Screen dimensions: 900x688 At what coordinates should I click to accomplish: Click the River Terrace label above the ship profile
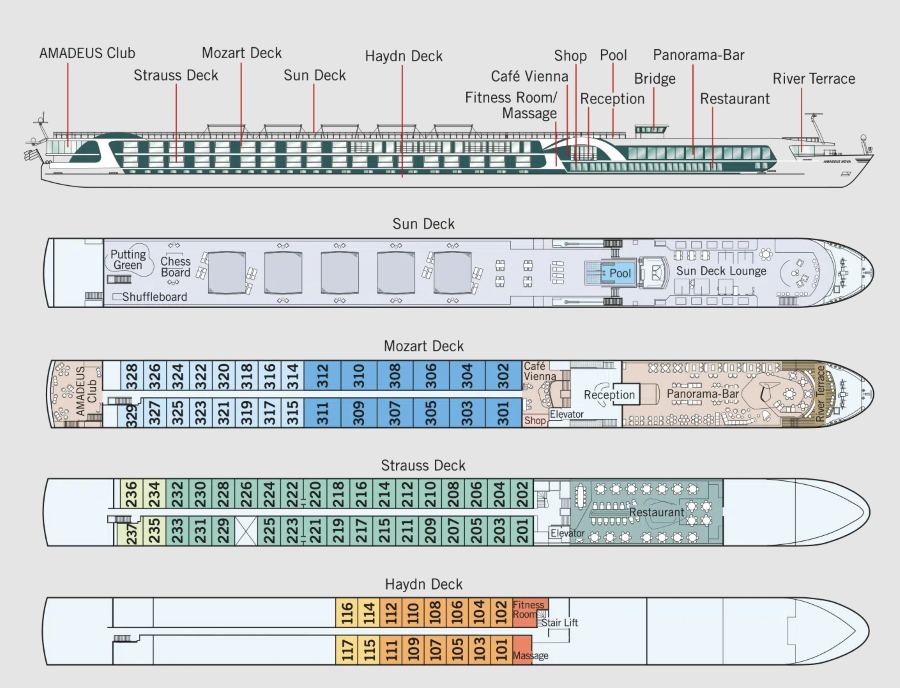(x=814, y=79)
